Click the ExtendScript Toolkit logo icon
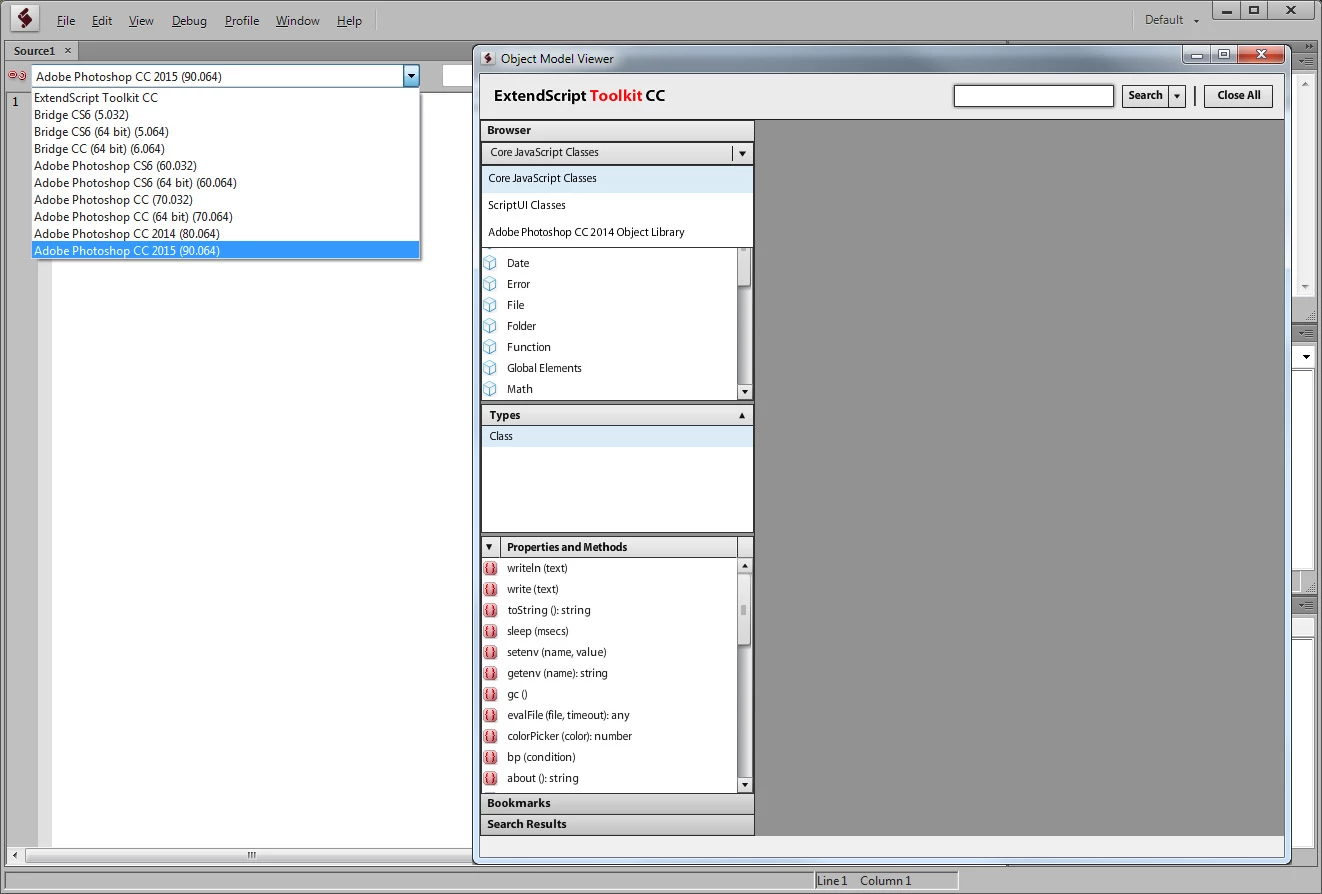Screen dimensions: 1322x894 (25, 18)
